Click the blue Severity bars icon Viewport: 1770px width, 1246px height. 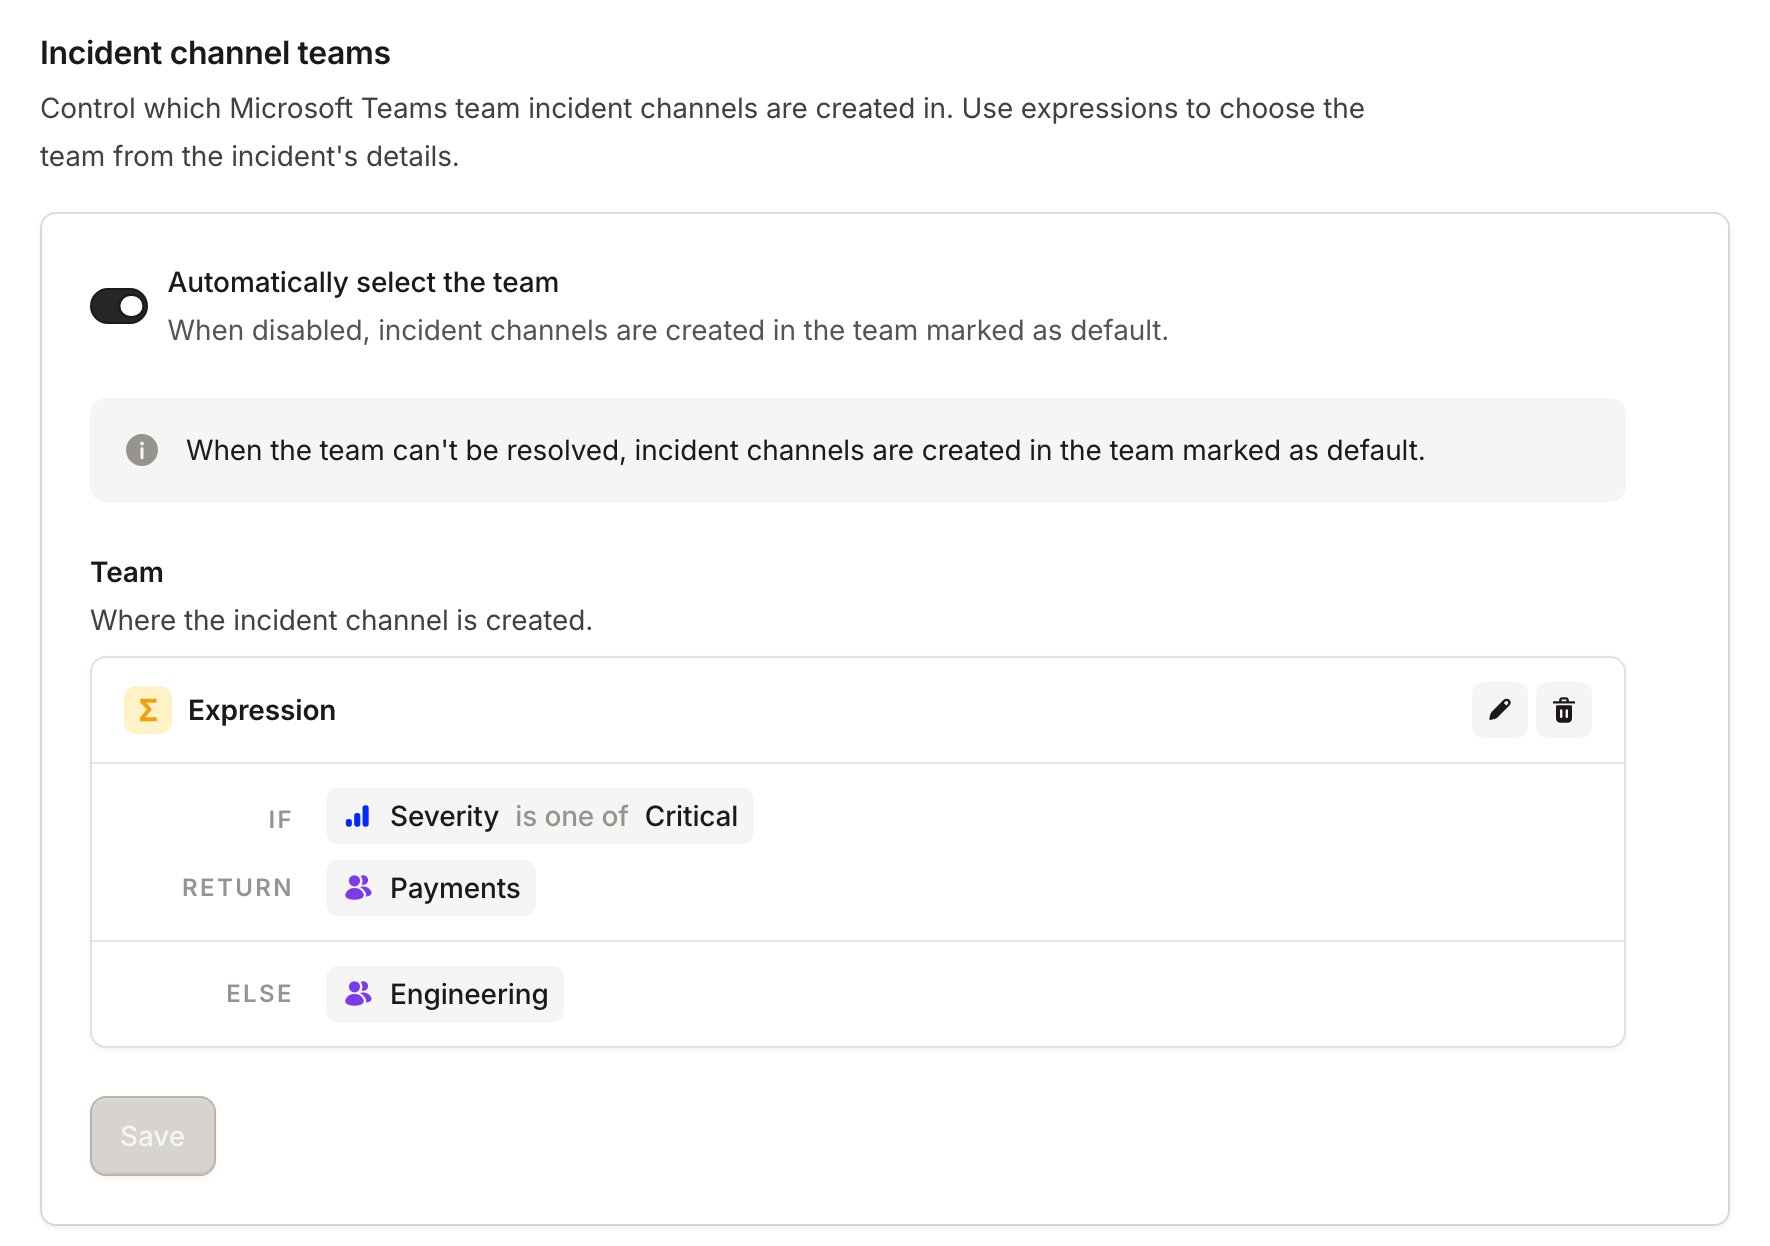358,816
